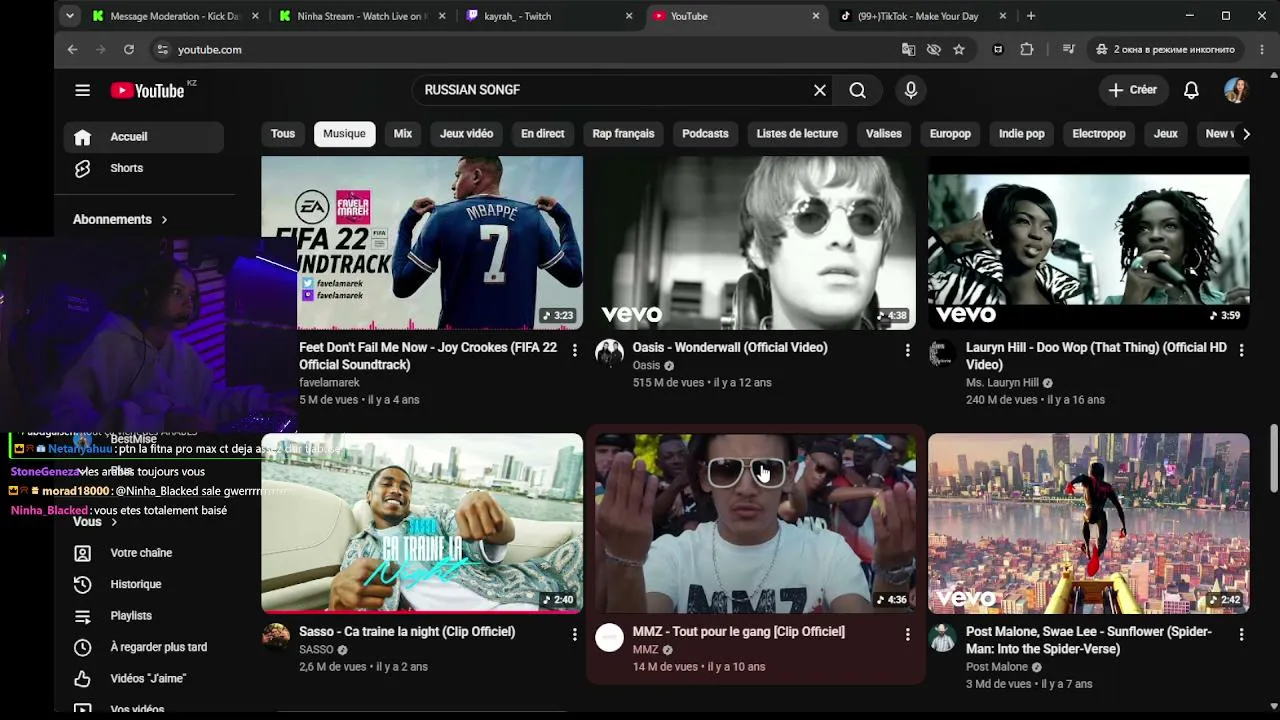Screen dimensions: 1280x720
Task: Go to the YouTube logo home link
Action: (147, 91)
